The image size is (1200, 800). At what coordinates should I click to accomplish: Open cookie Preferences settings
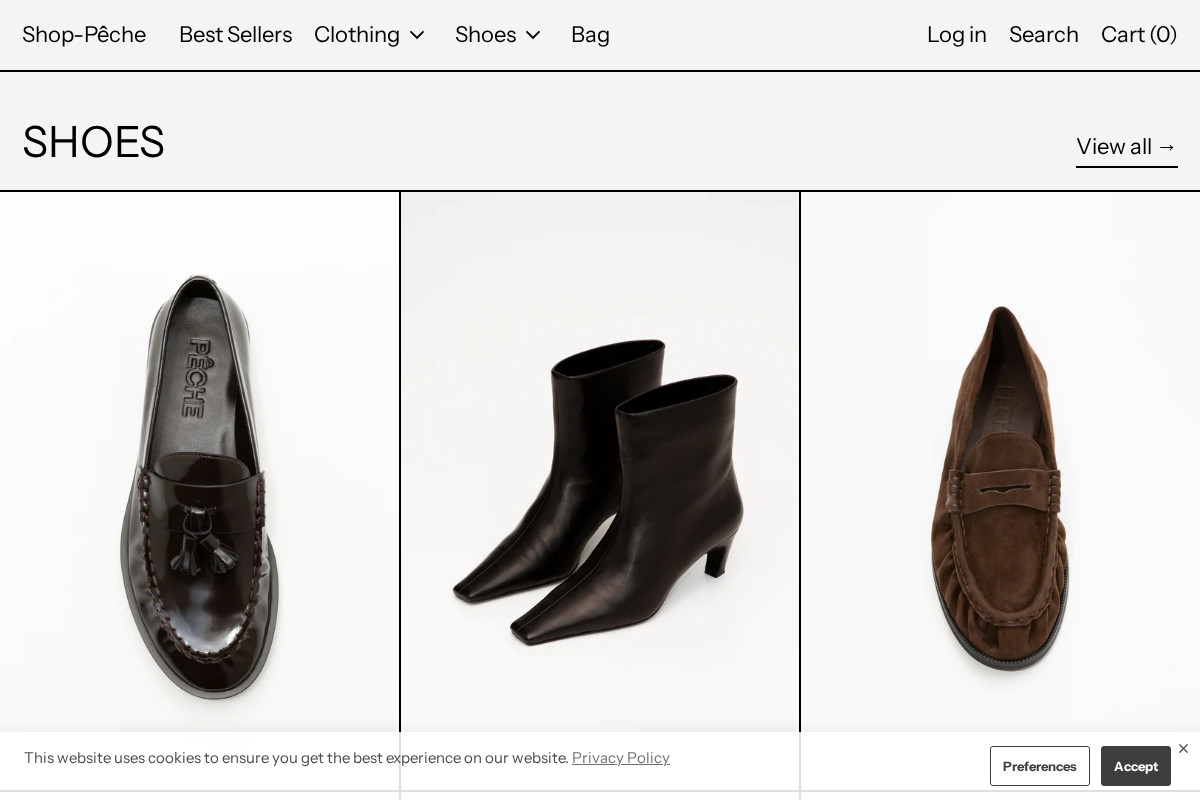[x=1040, y=766]
